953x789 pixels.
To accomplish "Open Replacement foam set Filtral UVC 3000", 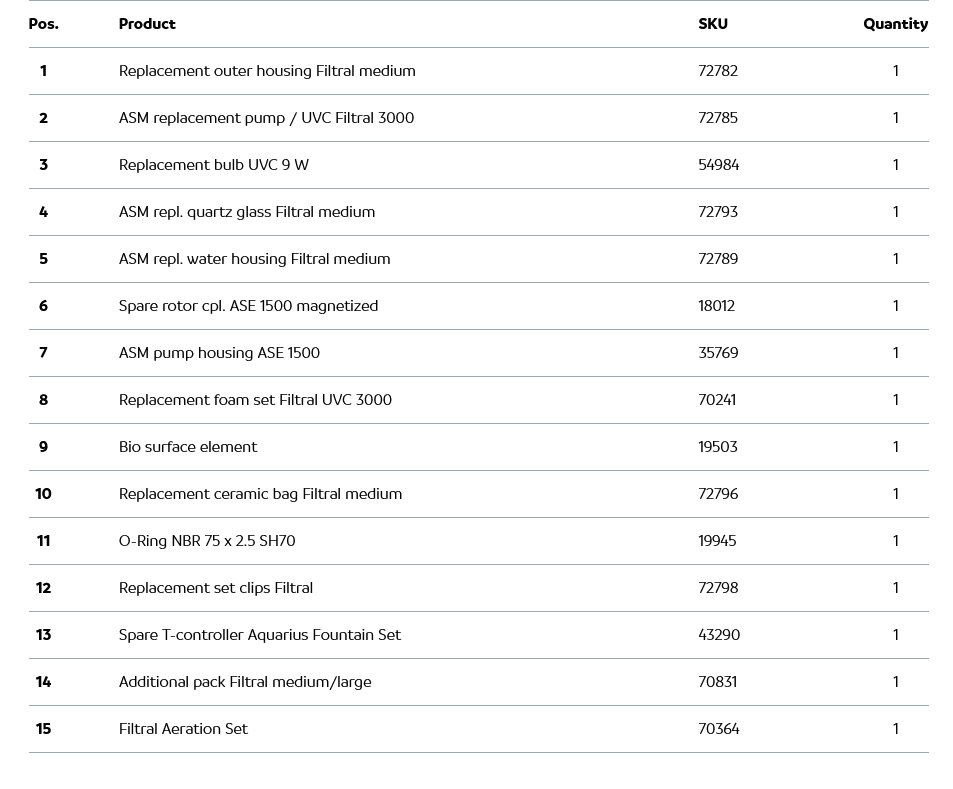I will 255,400.
